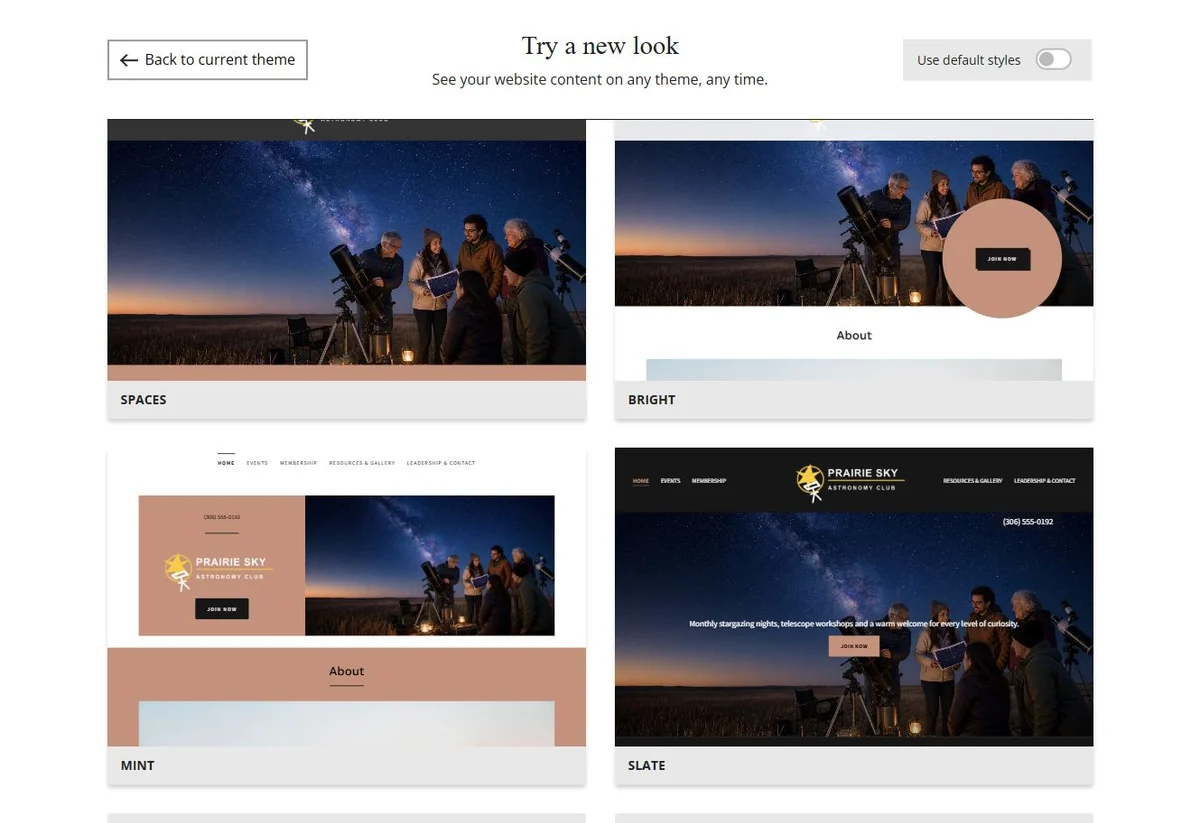Open Leadership & Contact in Slate preview

pyautogui.click(x=1045, y=481)
